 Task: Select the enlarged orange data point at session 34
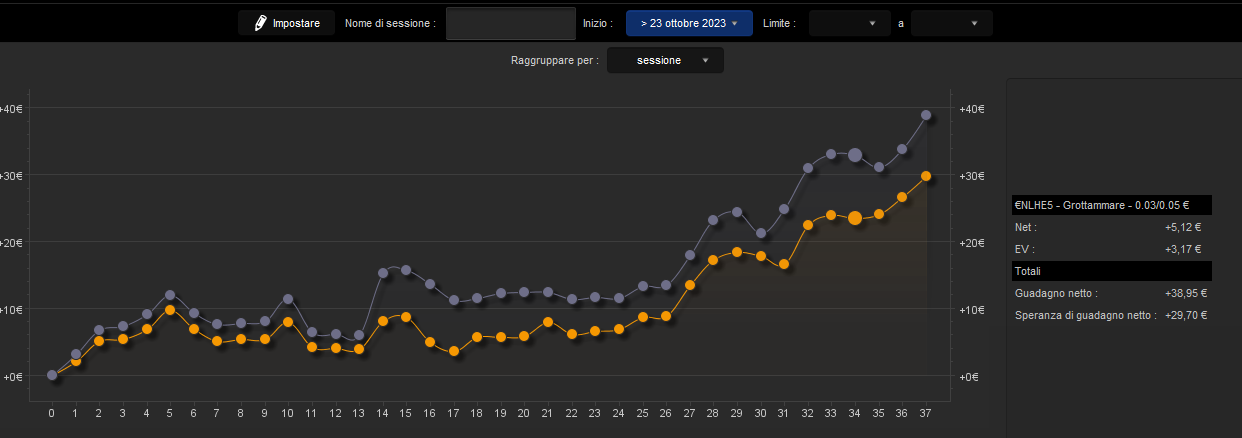point(855,218)
